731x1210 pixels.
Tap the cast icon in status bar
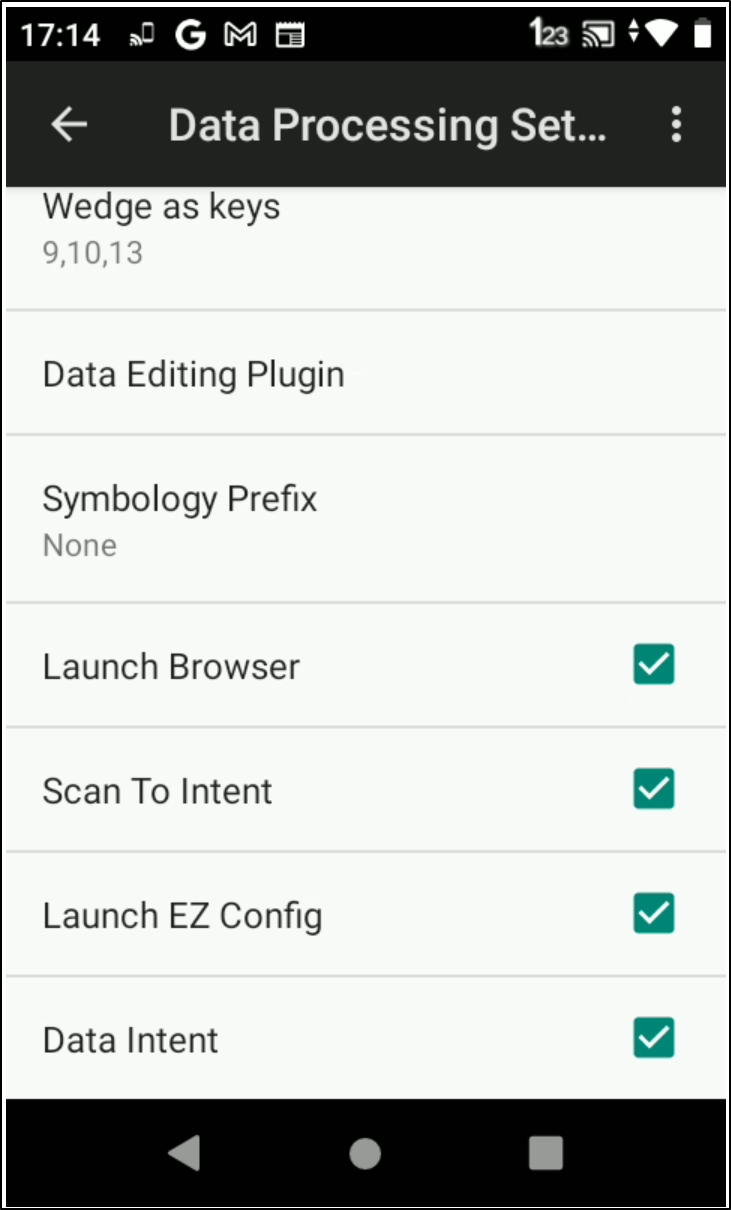598,35
